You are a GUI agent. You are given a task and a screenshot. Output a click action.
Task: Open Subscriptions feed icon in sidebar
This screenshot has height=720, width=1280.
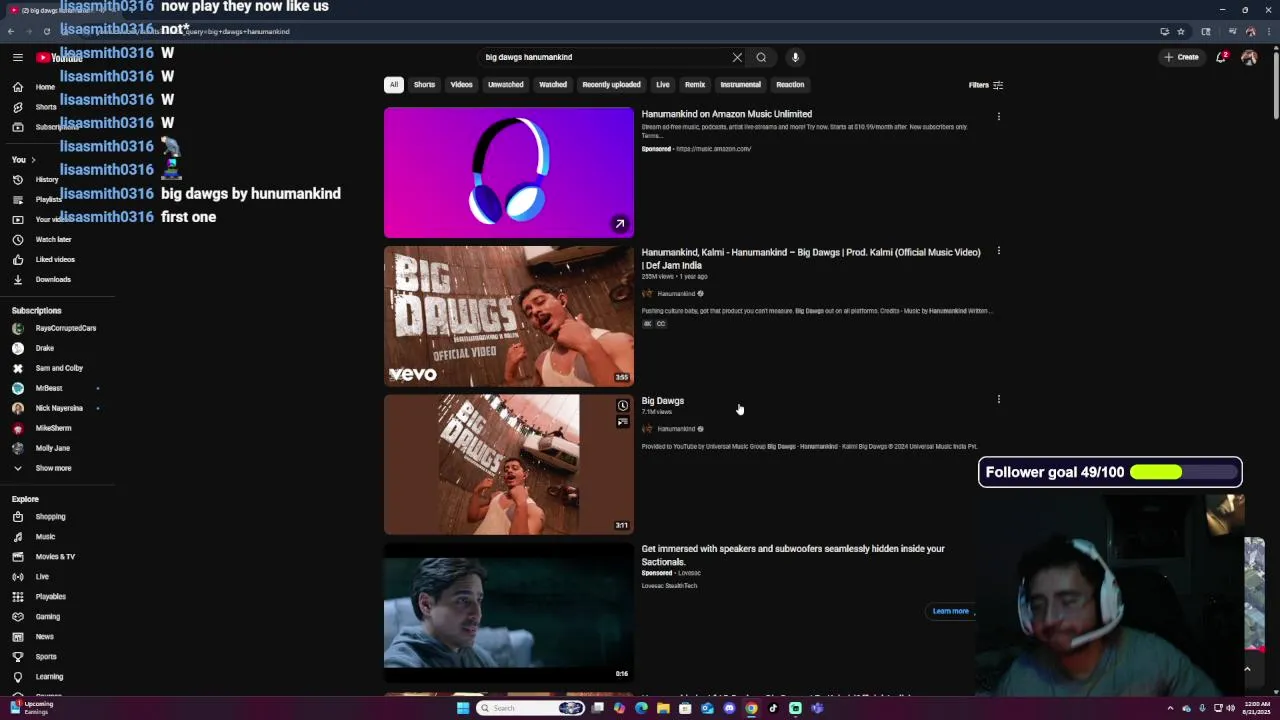[x=17, y=127]
